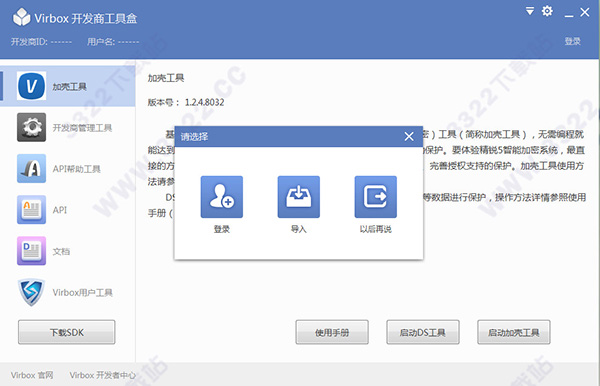Viewport: 600px width, 386px height.
Task: Open the Virbox用户工具 sidebar label
Action: (82, 293)
